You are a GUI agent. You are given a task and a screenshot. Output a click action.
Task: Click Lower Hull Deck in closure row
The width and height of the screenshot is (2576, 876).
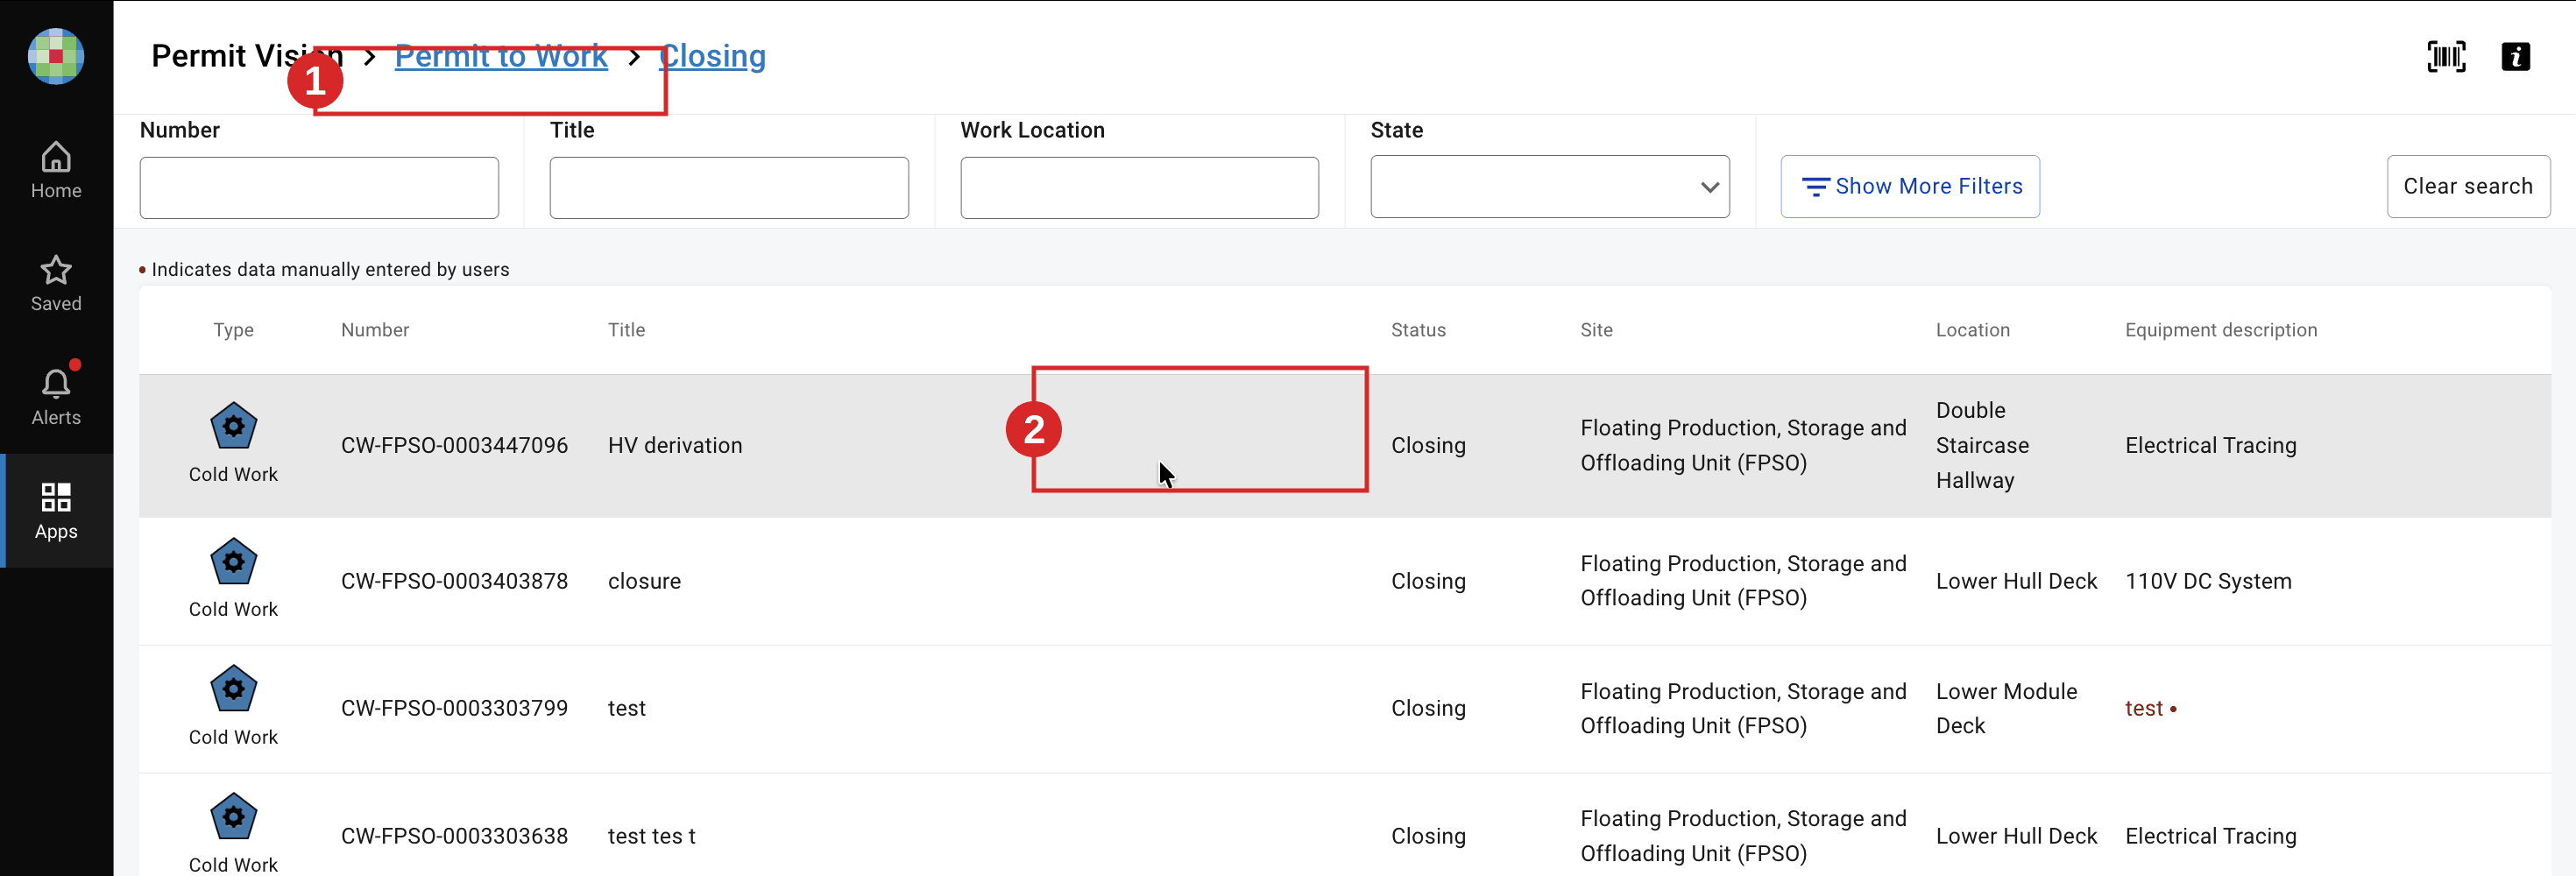[2016, 582]
